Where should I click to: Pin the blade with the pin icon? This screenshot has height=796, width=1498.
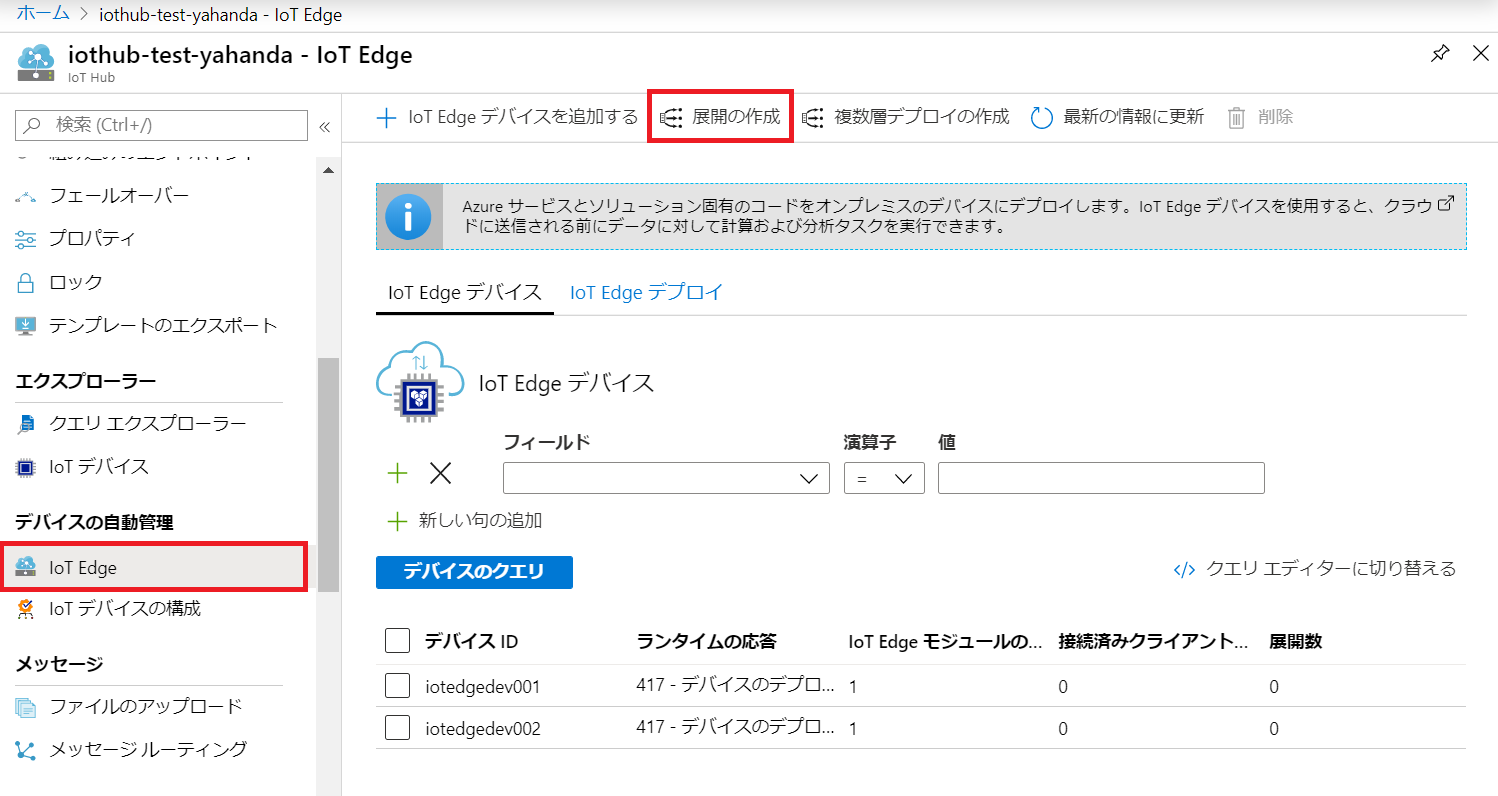[x=1440, y=54]
